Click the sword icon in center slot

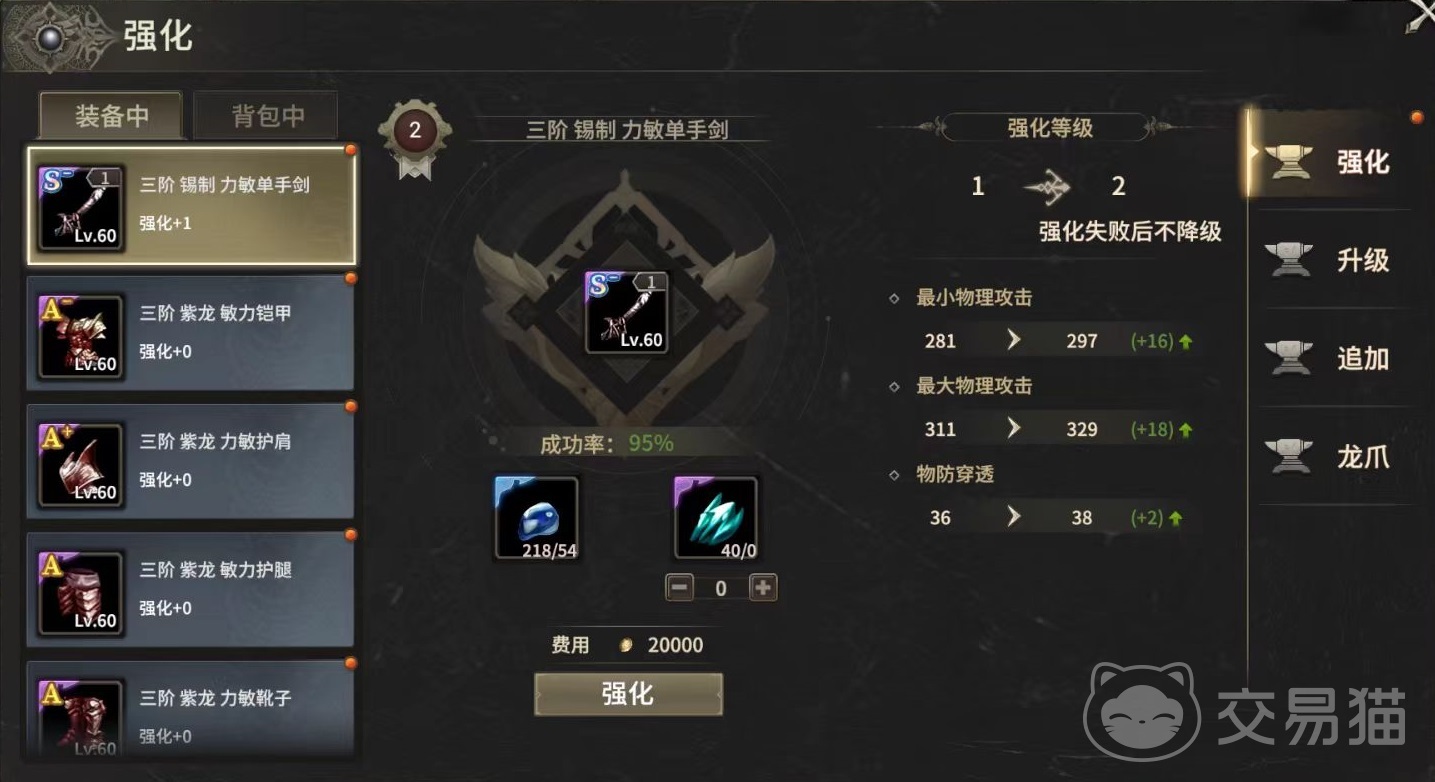point(626,312)
